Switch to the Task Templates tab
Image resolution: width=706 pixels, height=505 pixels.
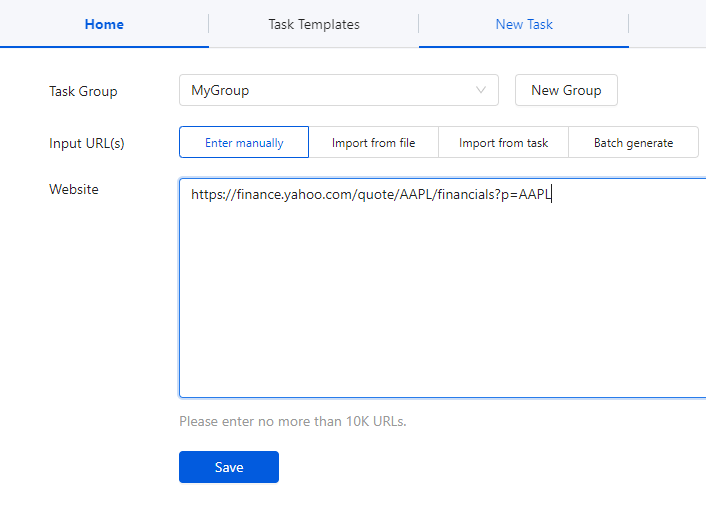click(x=314, y=24)
